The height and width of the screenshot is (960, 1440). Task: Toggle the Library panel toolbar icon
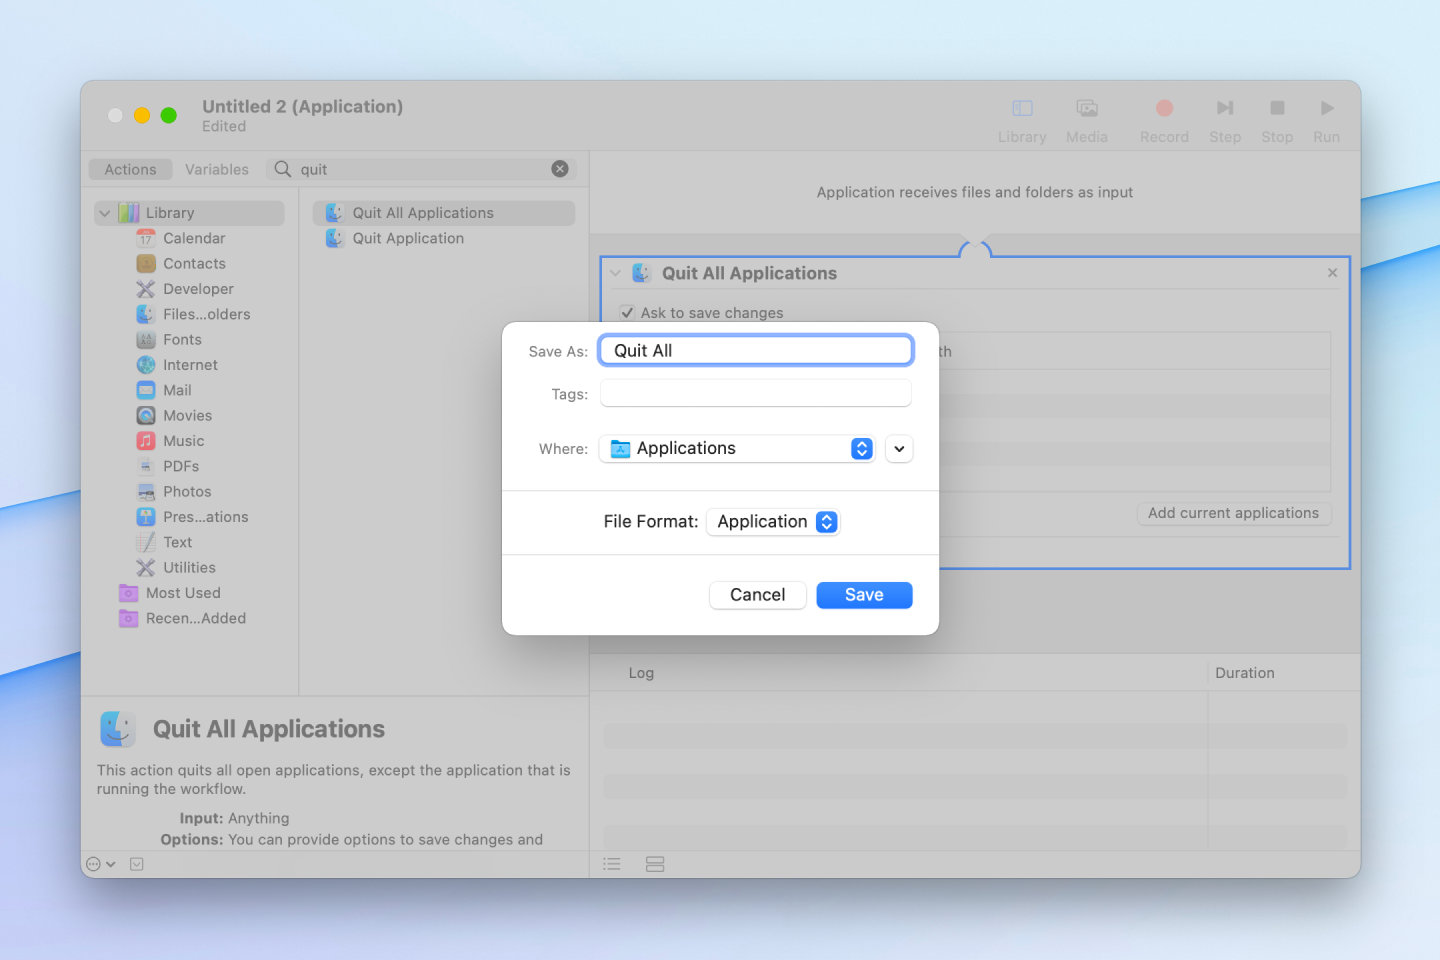(x=1022, y=108)
